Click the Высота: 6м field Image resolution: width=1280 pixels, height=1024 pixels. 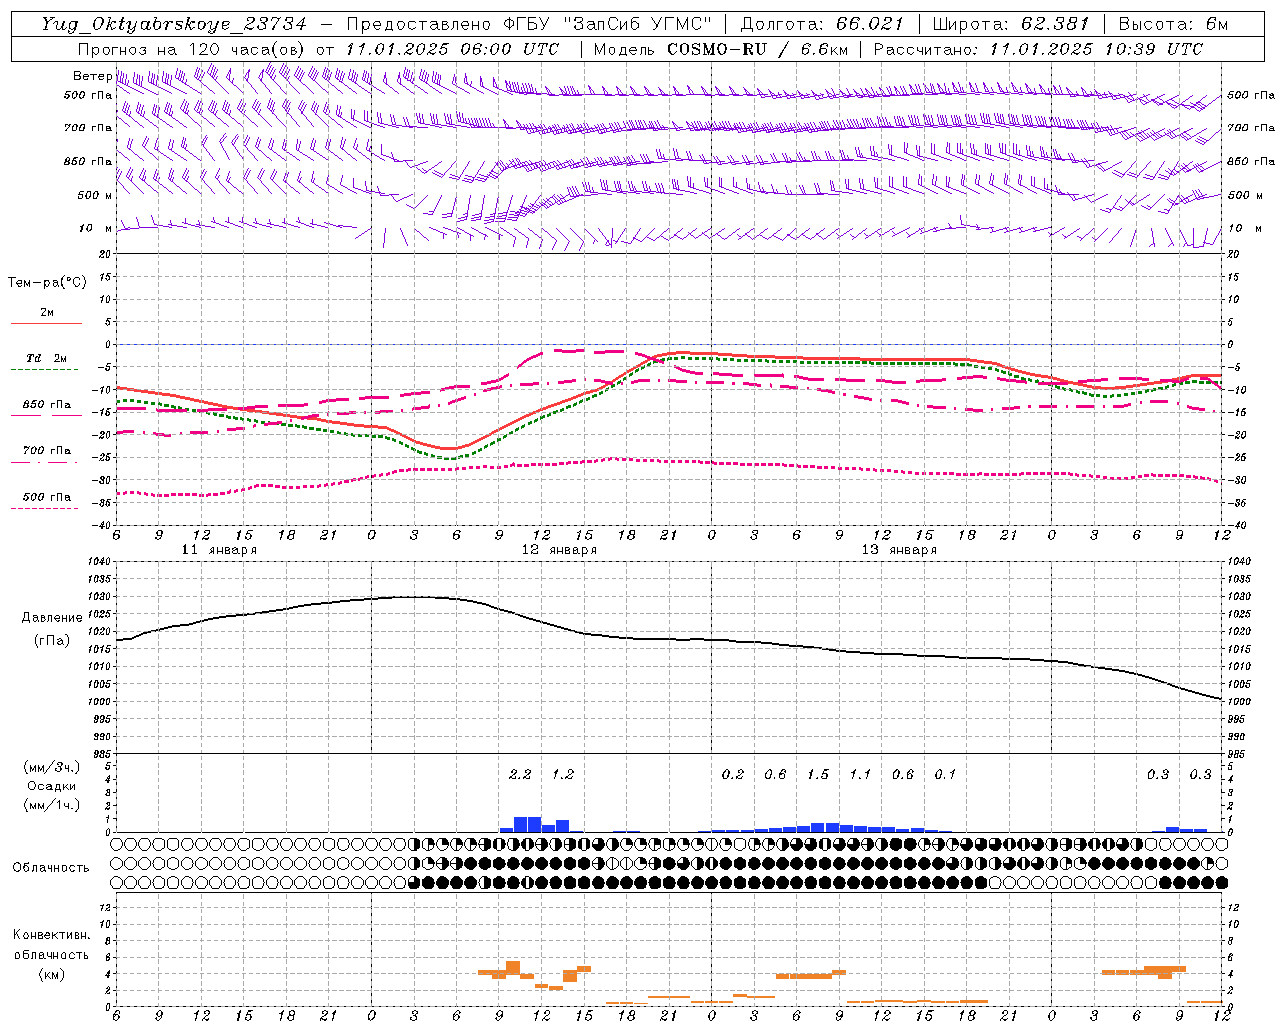click(1172, 24)
